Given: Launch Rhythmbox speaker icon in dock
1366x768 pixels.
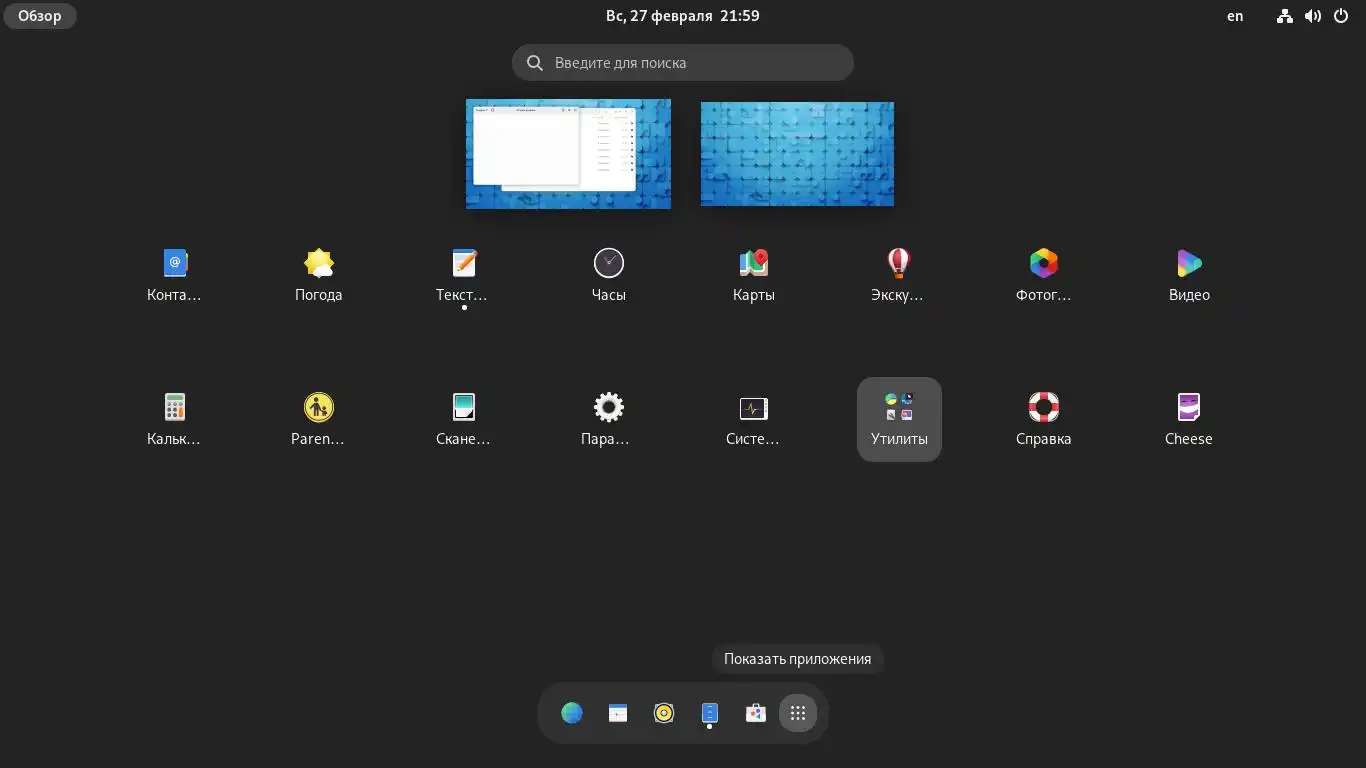Looking at the screenshot, I should [664, 713].
